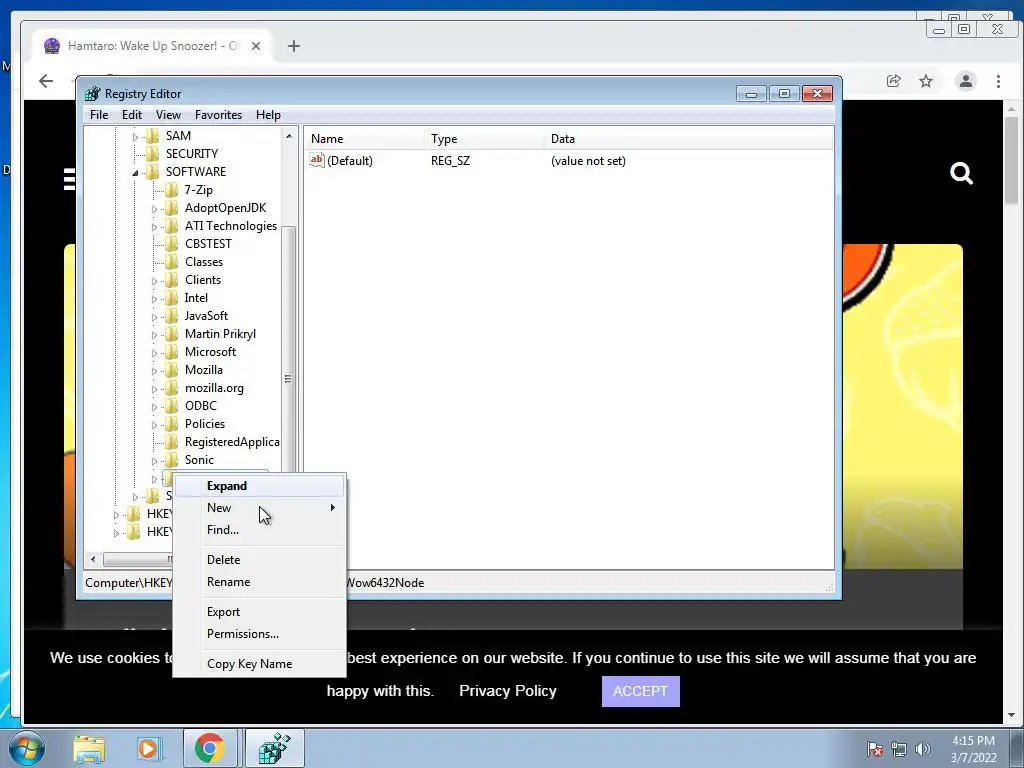Click the Name column header
This screenshot has height=768, width=1024.
365,138
